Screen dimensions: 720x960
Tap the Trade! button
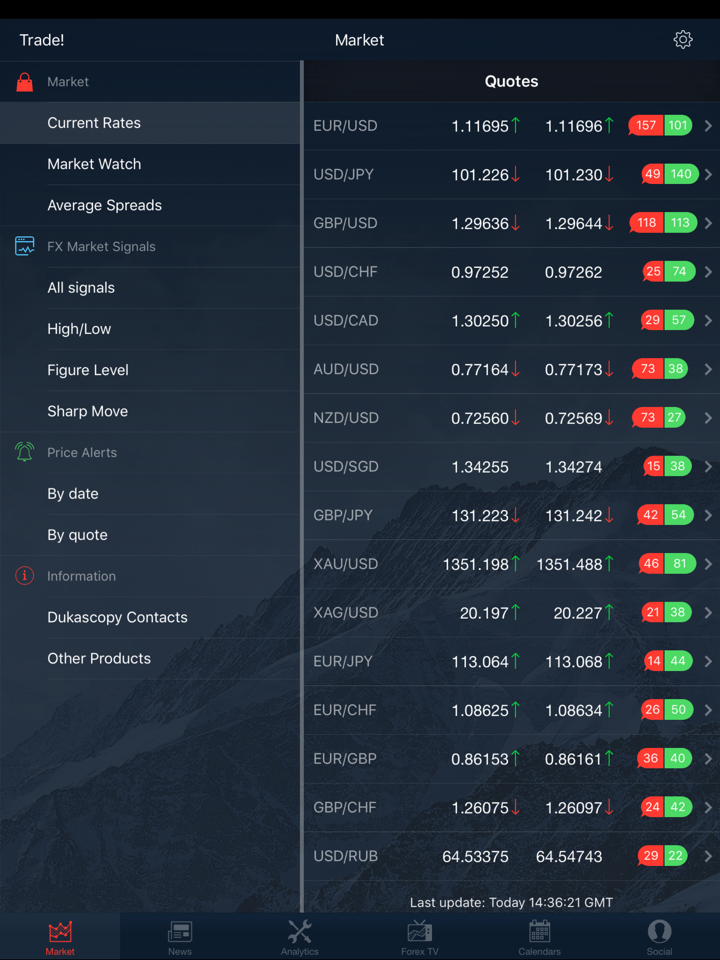pos(42,40)
